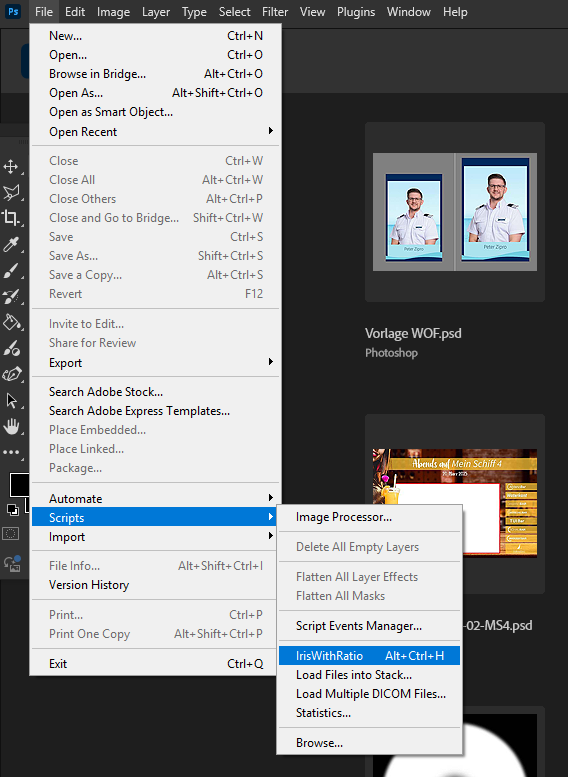Select the Paint Bucket tool

11,322
